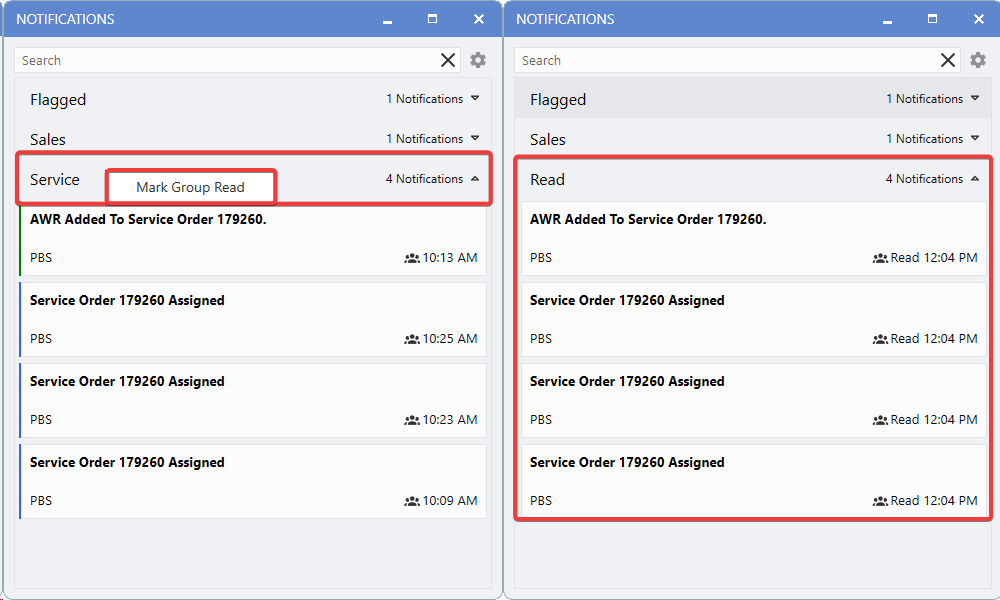Click the people icon beside 10:25 AM
Viewport: 1000px width, 600px height.
tap(412, 339)
